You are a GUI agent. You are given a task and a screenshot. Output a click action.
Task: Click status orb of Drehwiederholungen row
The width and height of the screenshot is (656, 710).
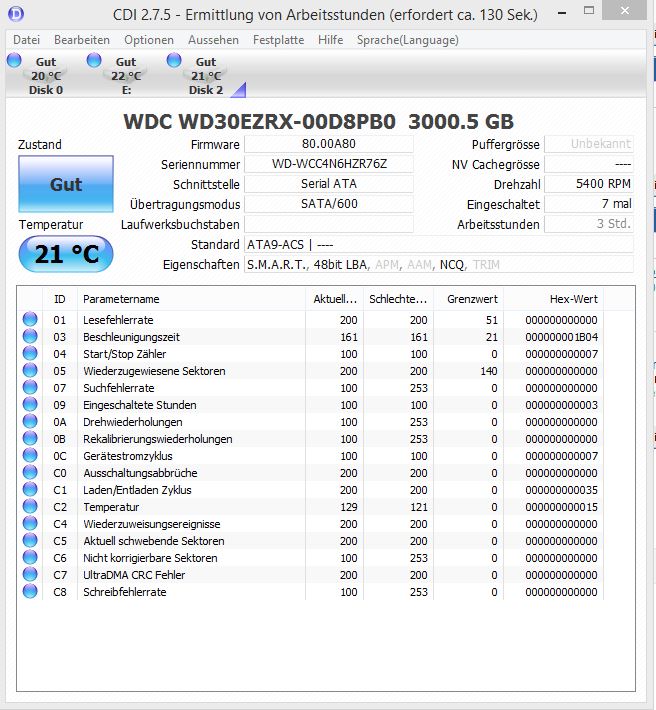pos(30,421)
